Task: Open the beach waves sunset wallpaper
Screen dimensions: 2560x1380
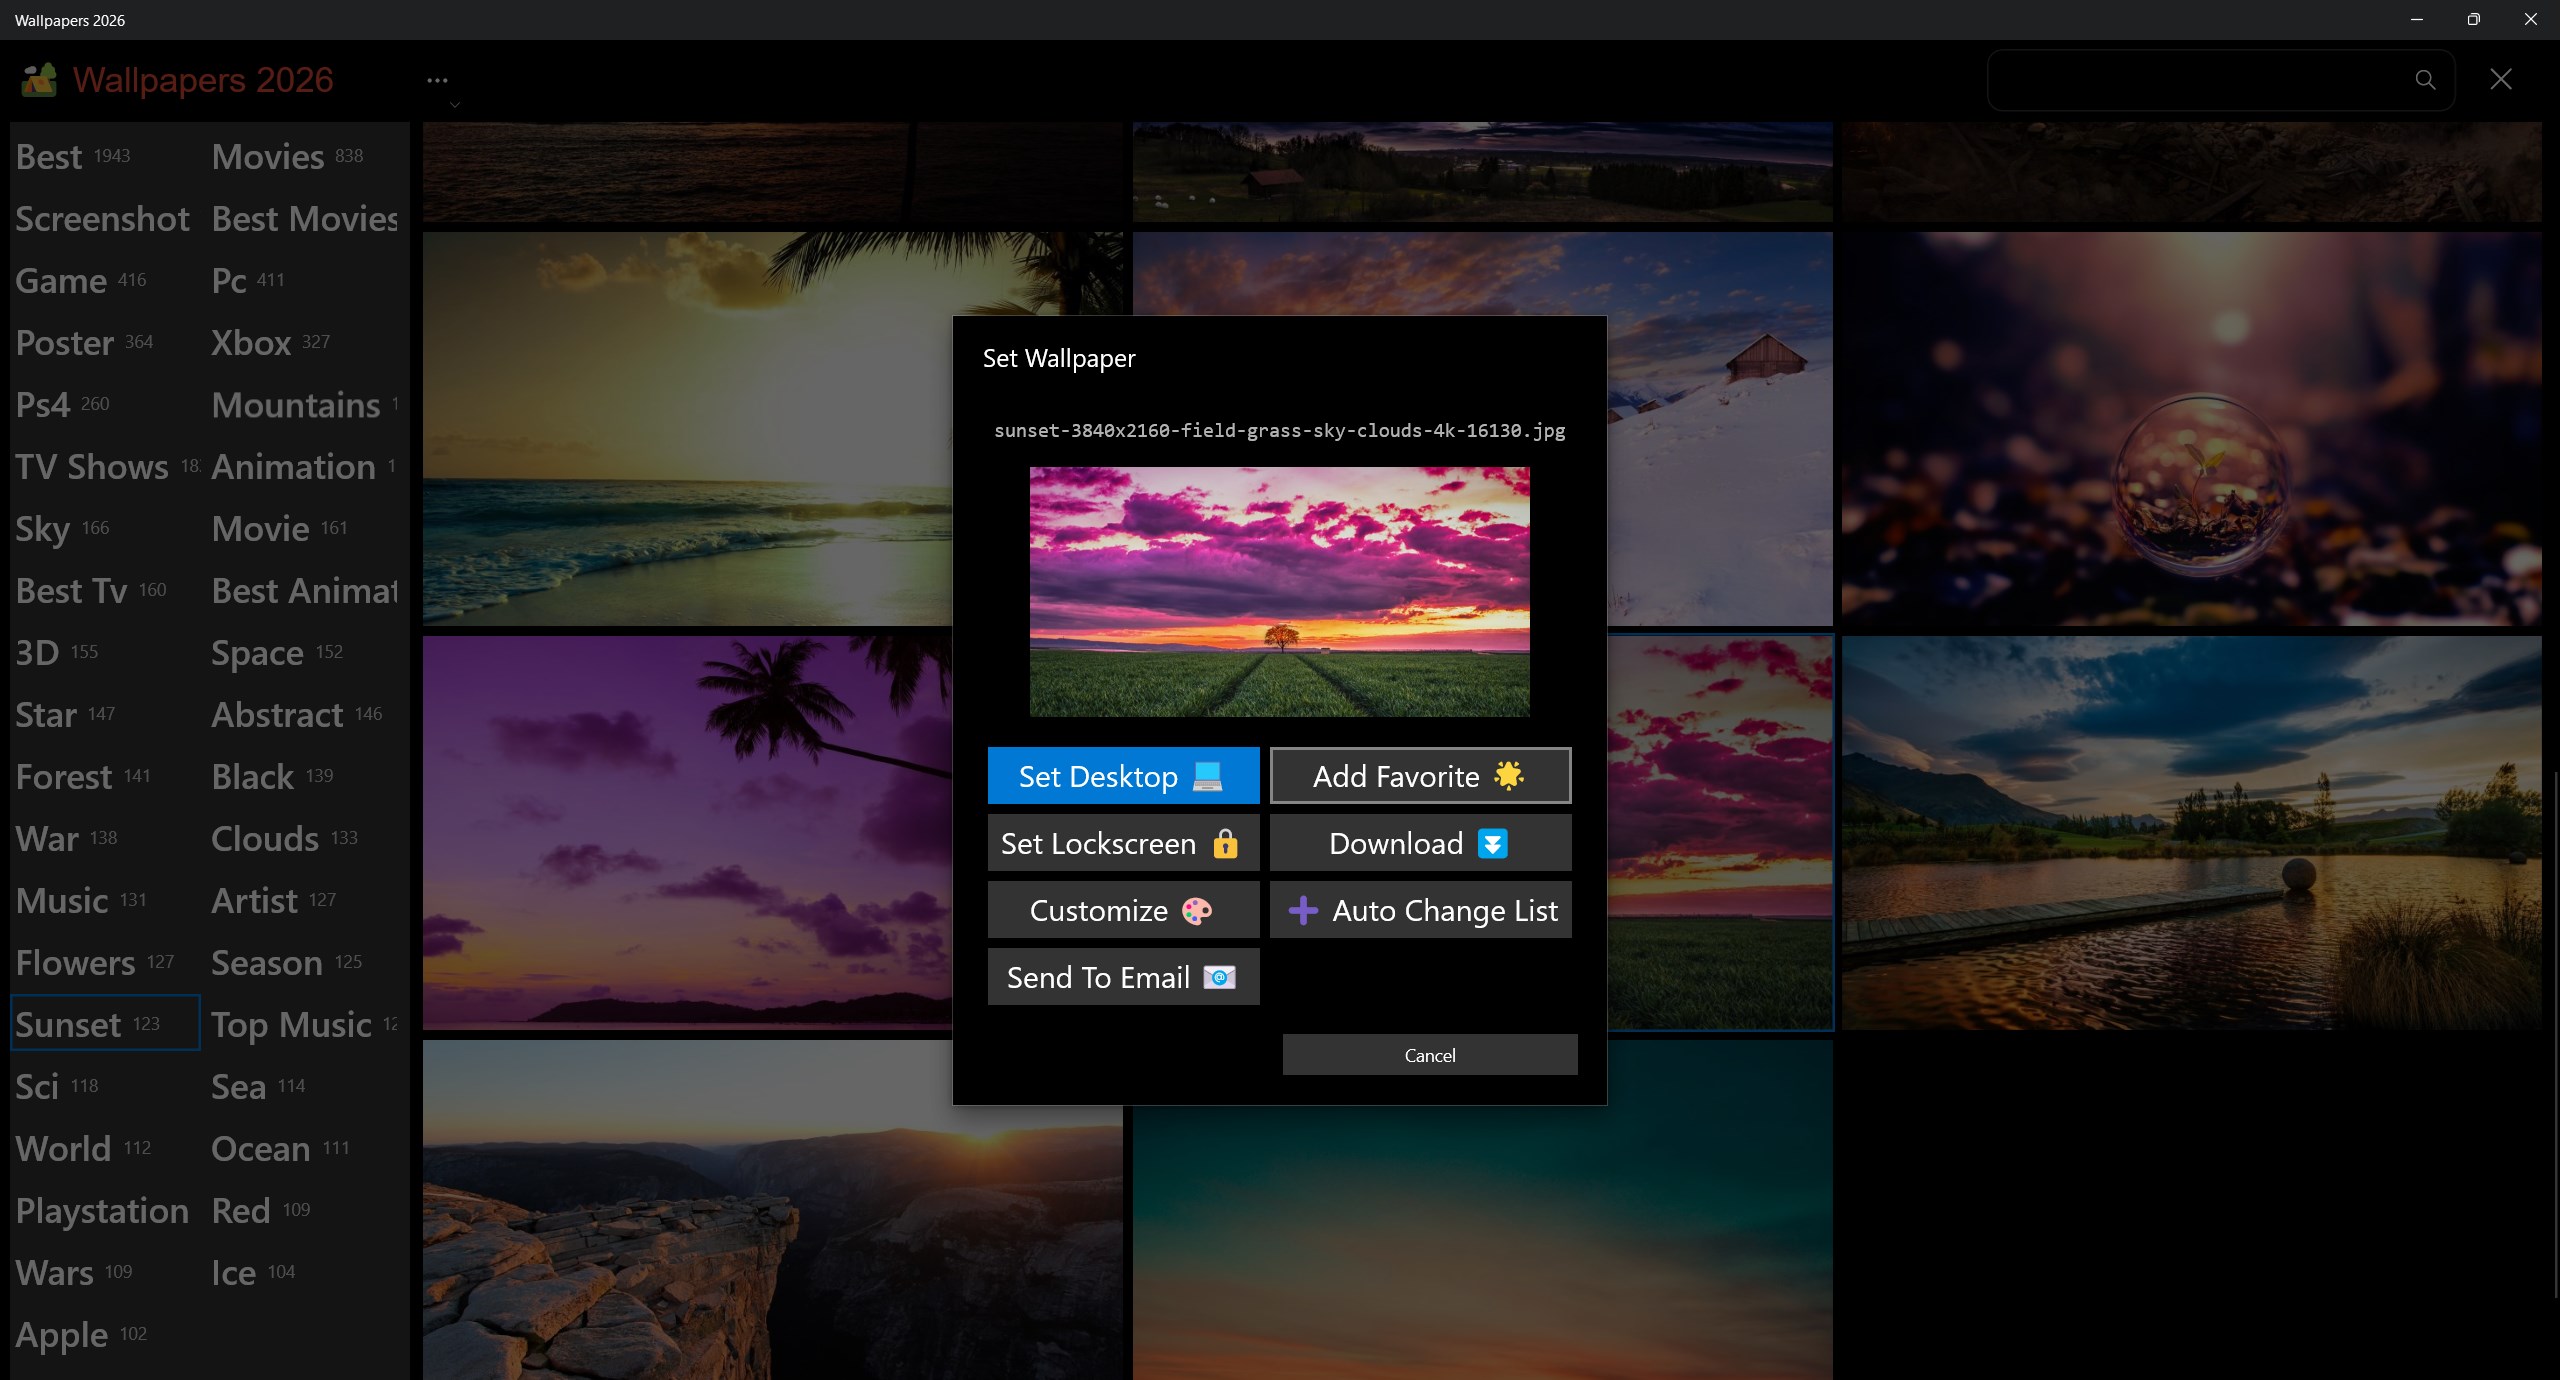Action: (x=688, y=429)
